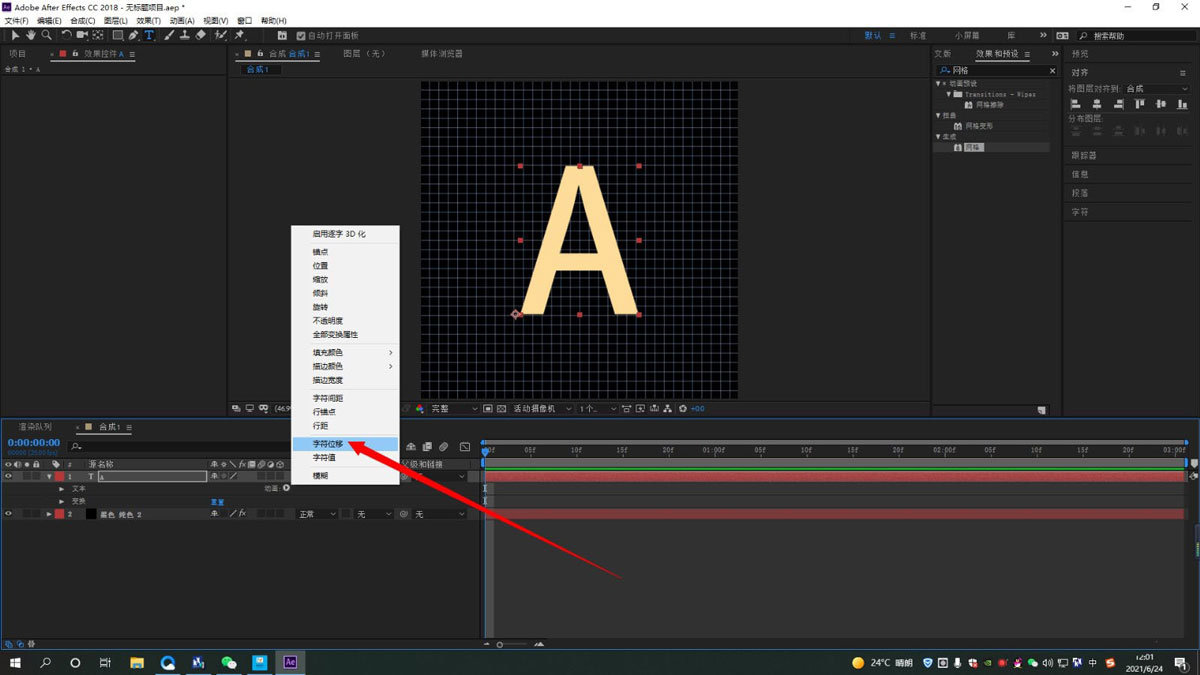Switch to the 标准 workspace

(917, 36)
